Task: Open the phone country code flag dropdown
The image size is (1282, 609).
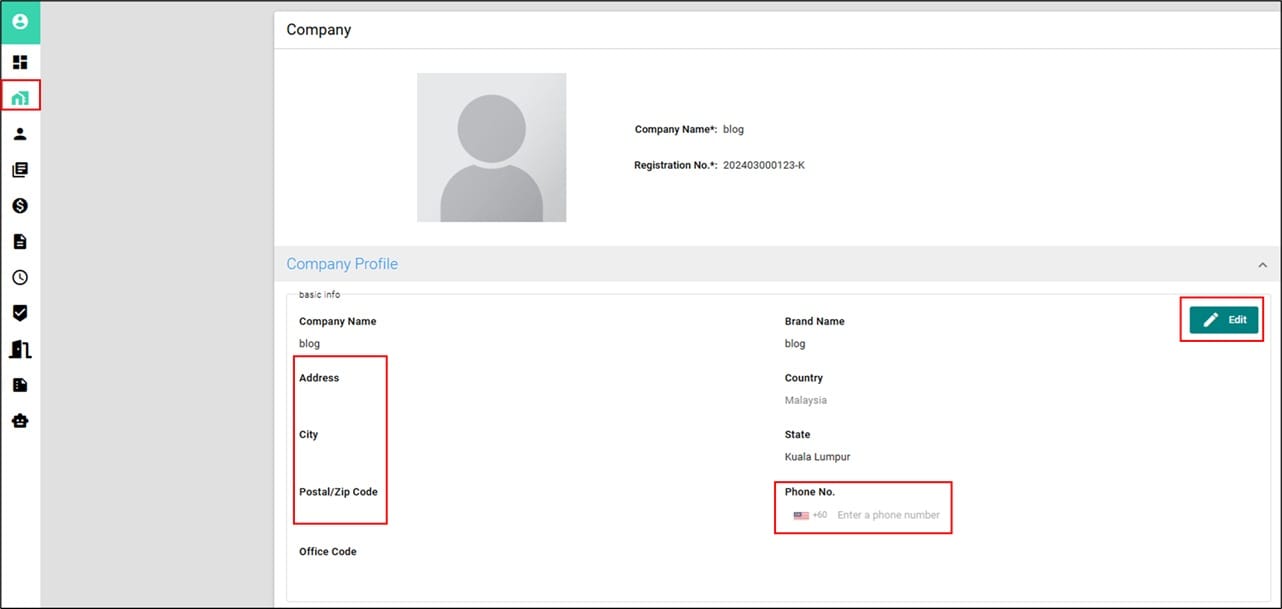Action: coord(809,516)
